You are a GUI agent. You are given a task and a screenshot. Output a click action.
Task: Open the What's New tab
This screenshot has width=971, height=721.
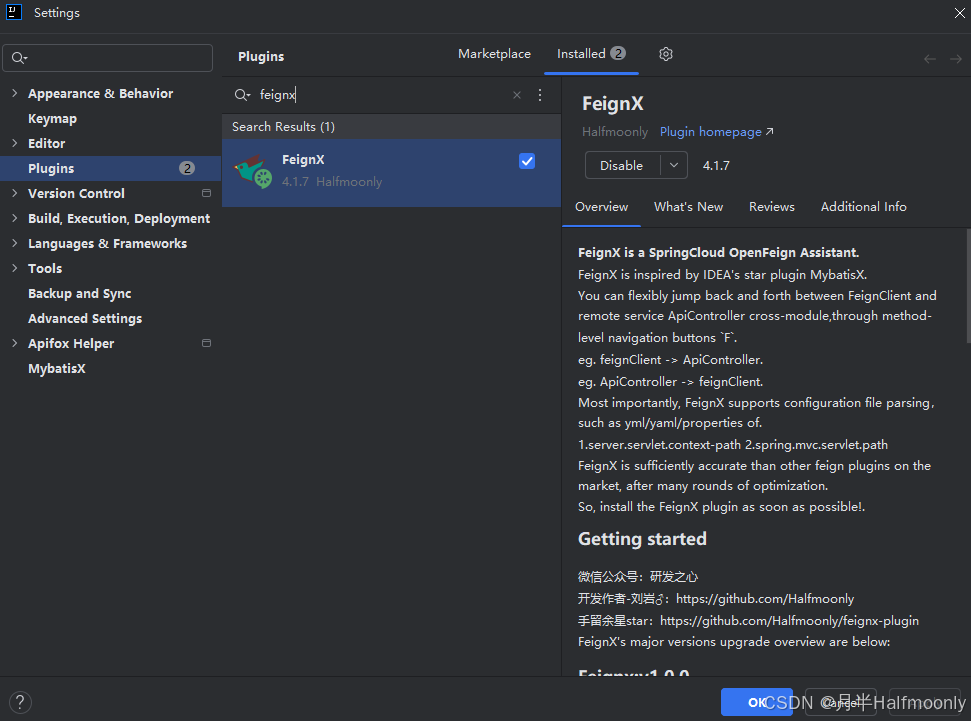click(x=689, y=207)
